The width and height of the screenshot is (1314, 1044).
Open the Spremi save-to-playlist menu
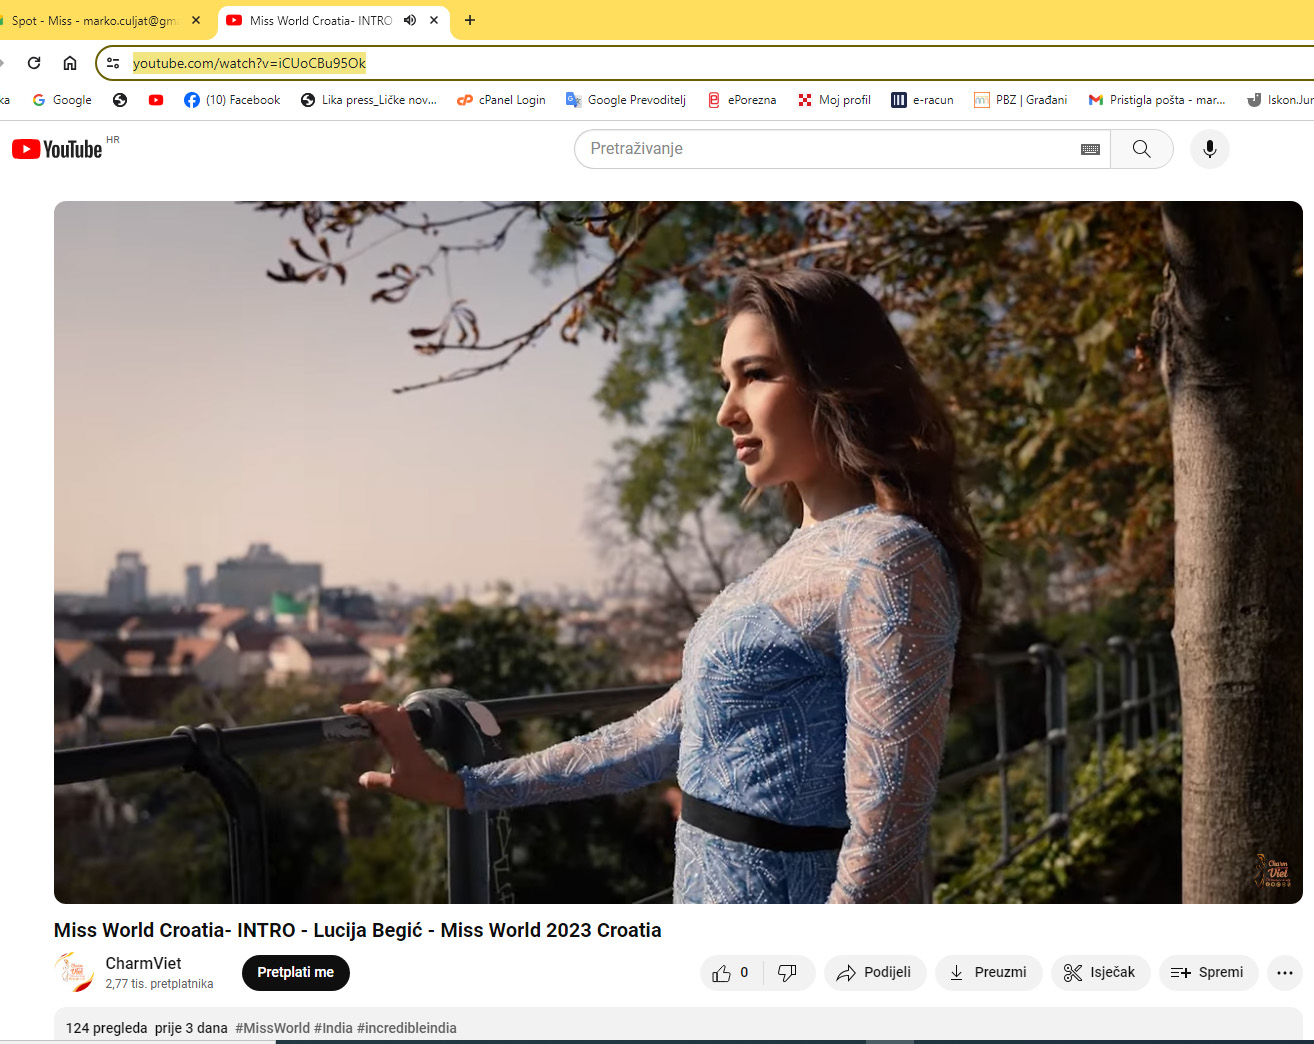(x=1207, y=973)
